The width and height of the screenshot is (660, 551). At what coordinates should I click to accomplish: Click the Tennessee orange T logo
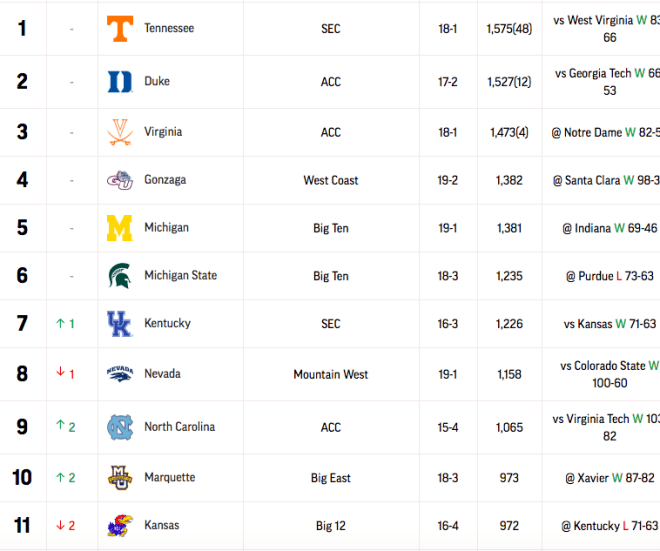[120, 29]
